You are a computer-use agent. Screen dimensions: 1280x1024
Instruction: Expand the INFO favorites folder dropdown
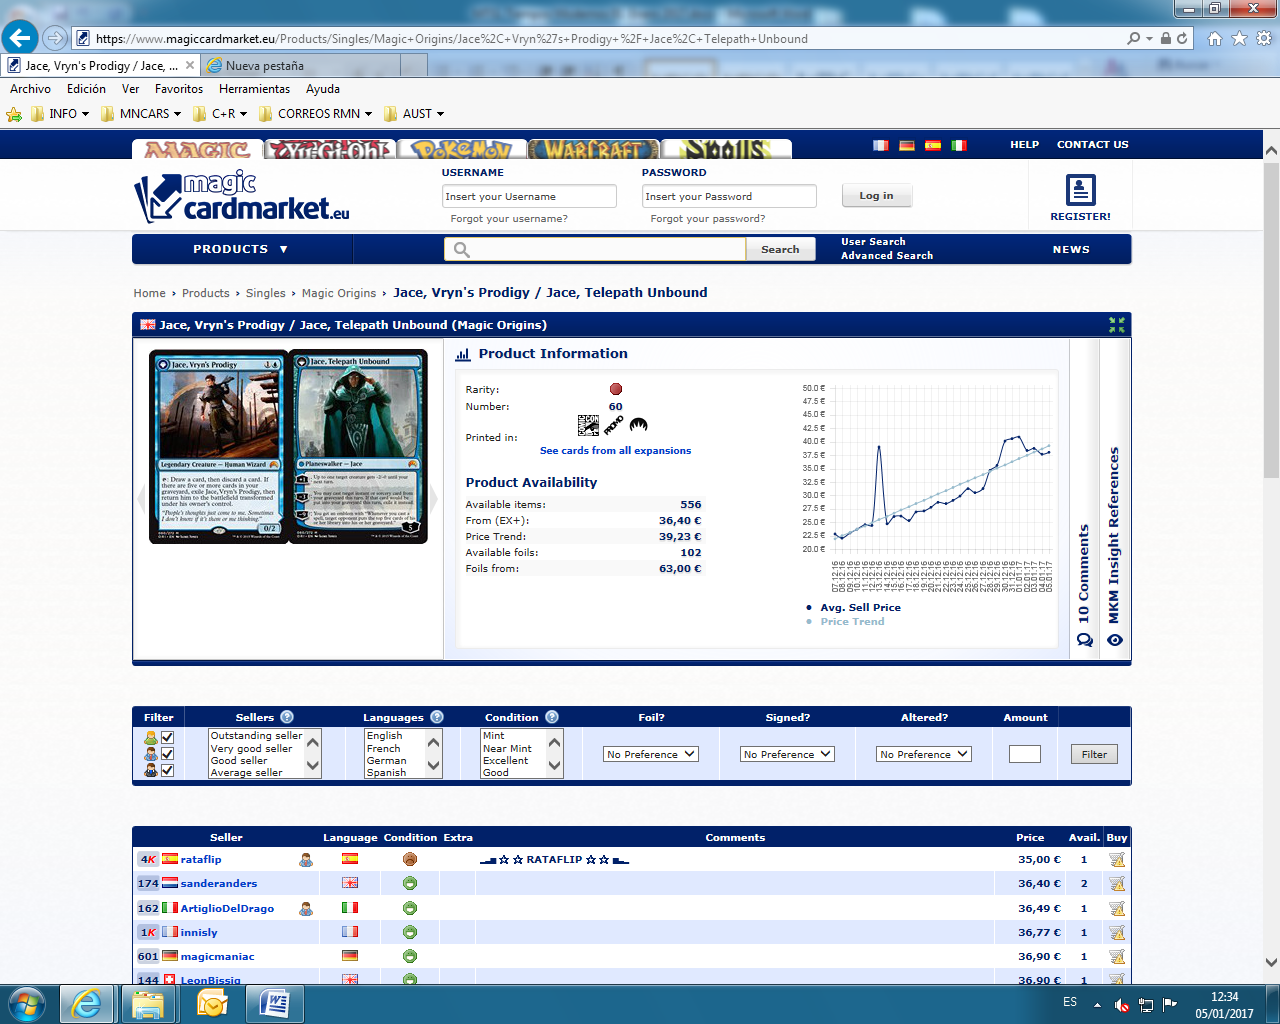pyautogui.click(x=85, y=114)
